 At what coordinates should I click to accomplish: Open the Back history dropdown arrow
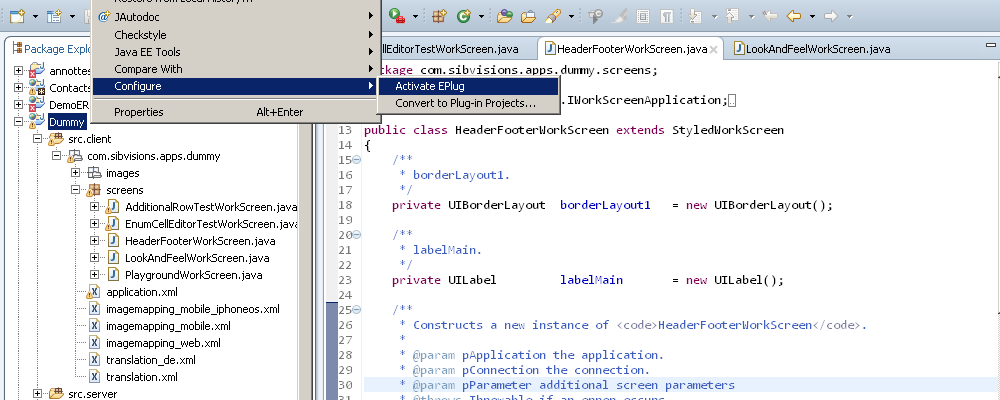click(812, 17)
